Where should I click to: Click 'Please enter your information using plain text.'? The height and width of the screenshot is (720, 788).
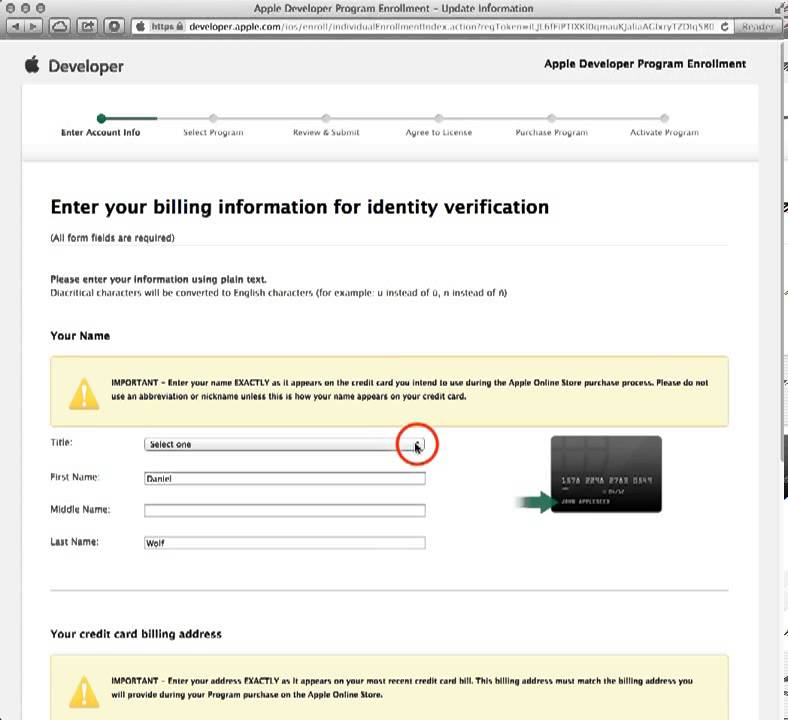tap(158, 279)
